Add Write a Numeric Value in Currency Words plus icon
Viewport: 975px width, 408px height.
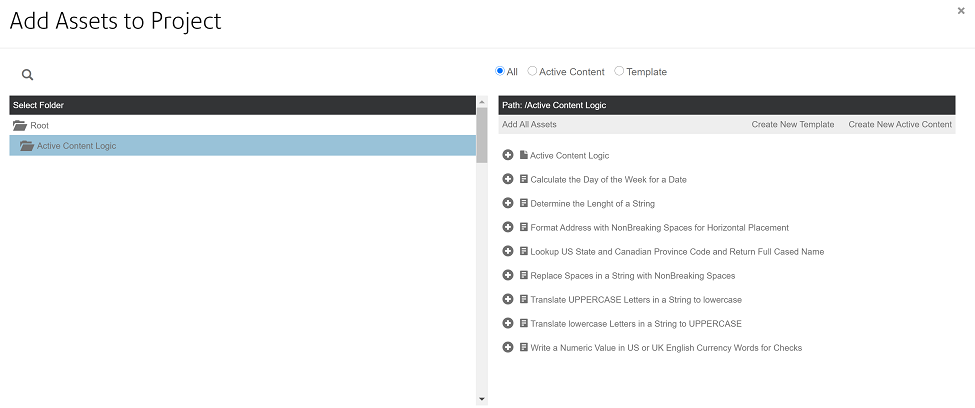(x=507, y=347)
